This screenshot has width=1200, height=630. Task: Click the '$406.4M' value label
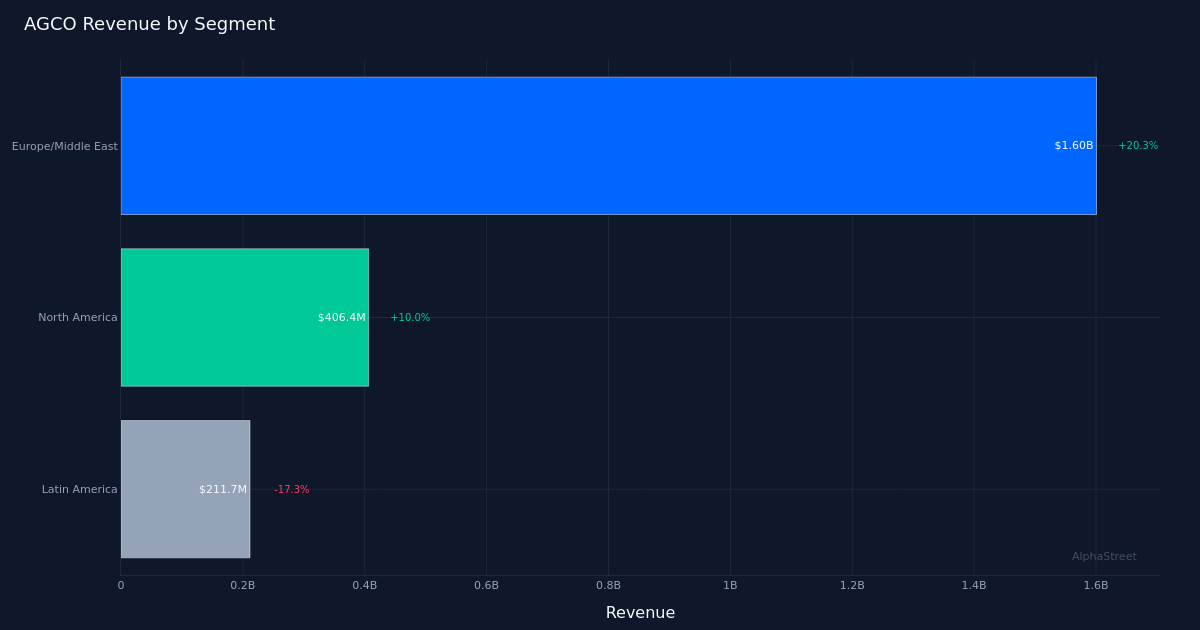(342, 318)
